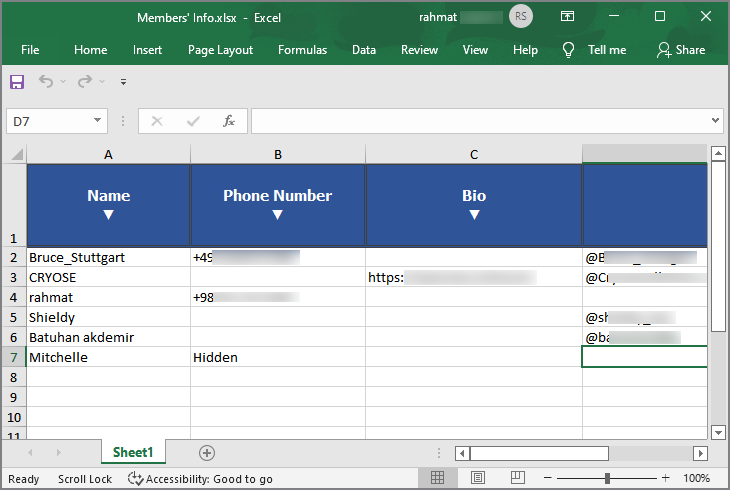730x490 pixels.
Task: Switch to Page Break Preview
Action: (517, 477)
